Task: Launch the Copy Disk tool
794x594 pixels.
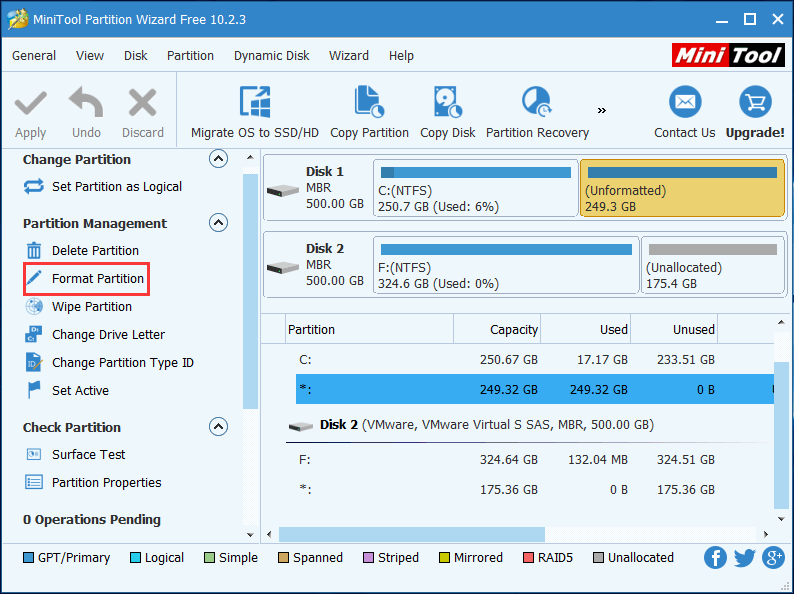Action: click(447, 103)
